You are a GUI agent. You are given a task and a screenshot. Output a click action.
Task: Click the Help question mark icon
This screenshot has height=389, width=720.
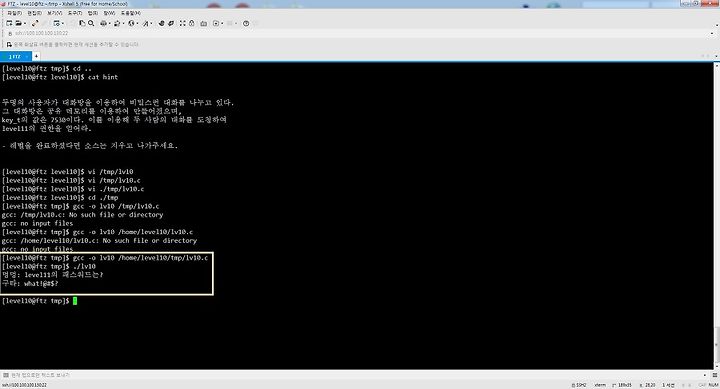point(246,23)
